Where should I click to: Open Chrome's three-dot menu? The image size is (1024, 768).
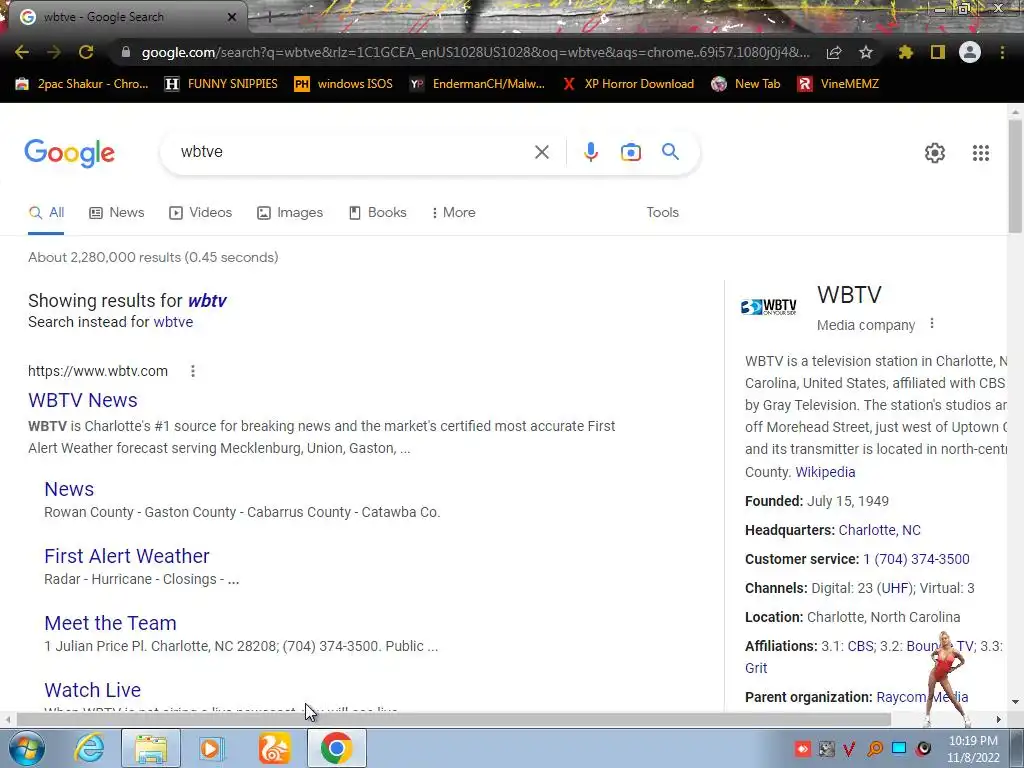(1002, 52)
